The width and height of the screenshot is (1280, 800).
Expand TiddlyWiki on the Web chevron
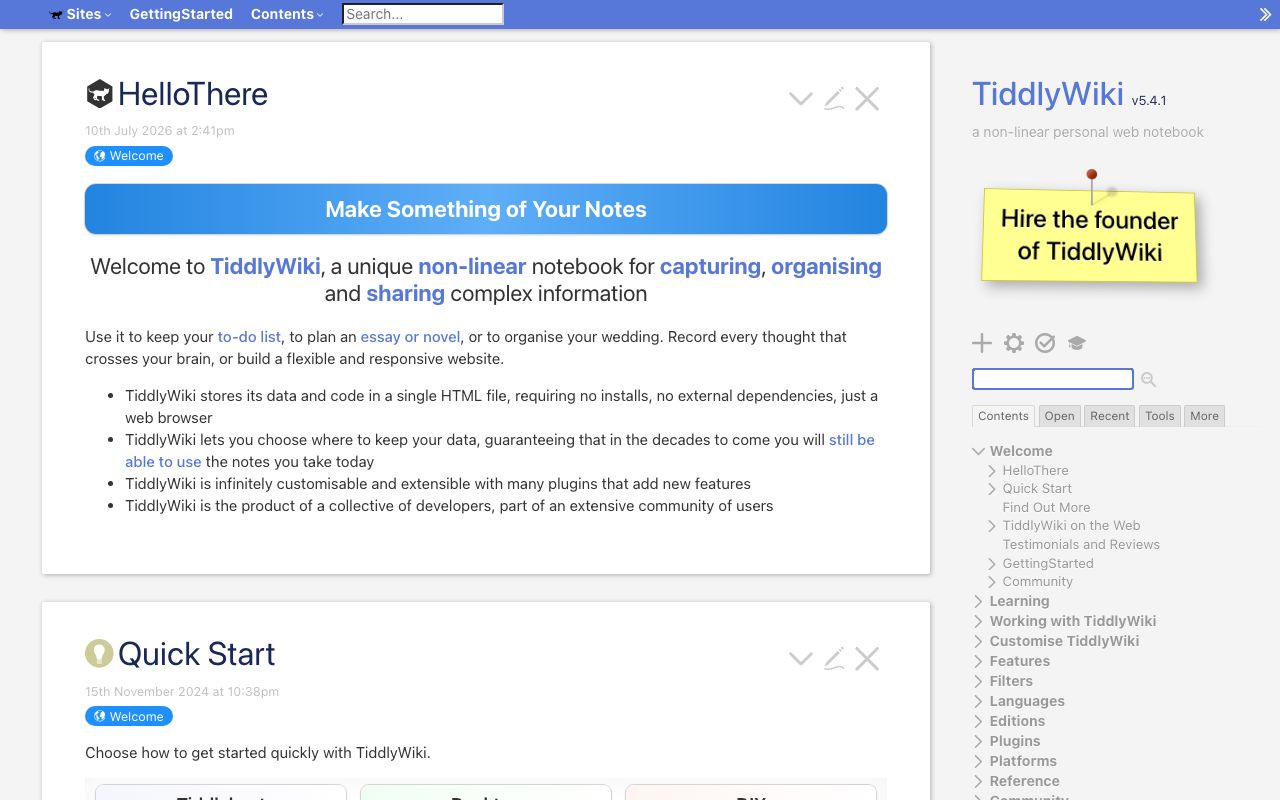[992, 526]
